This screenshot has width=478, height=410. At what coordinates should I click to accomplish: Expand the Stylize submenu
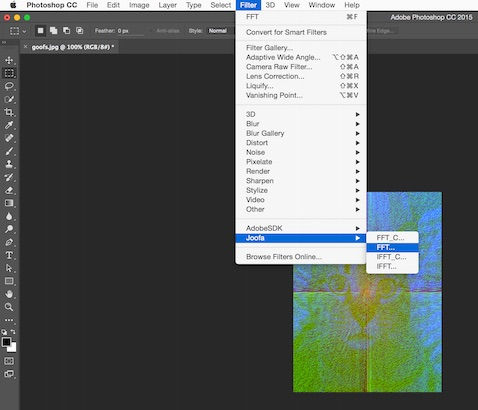pyautogui.click(x=301, y=190)
